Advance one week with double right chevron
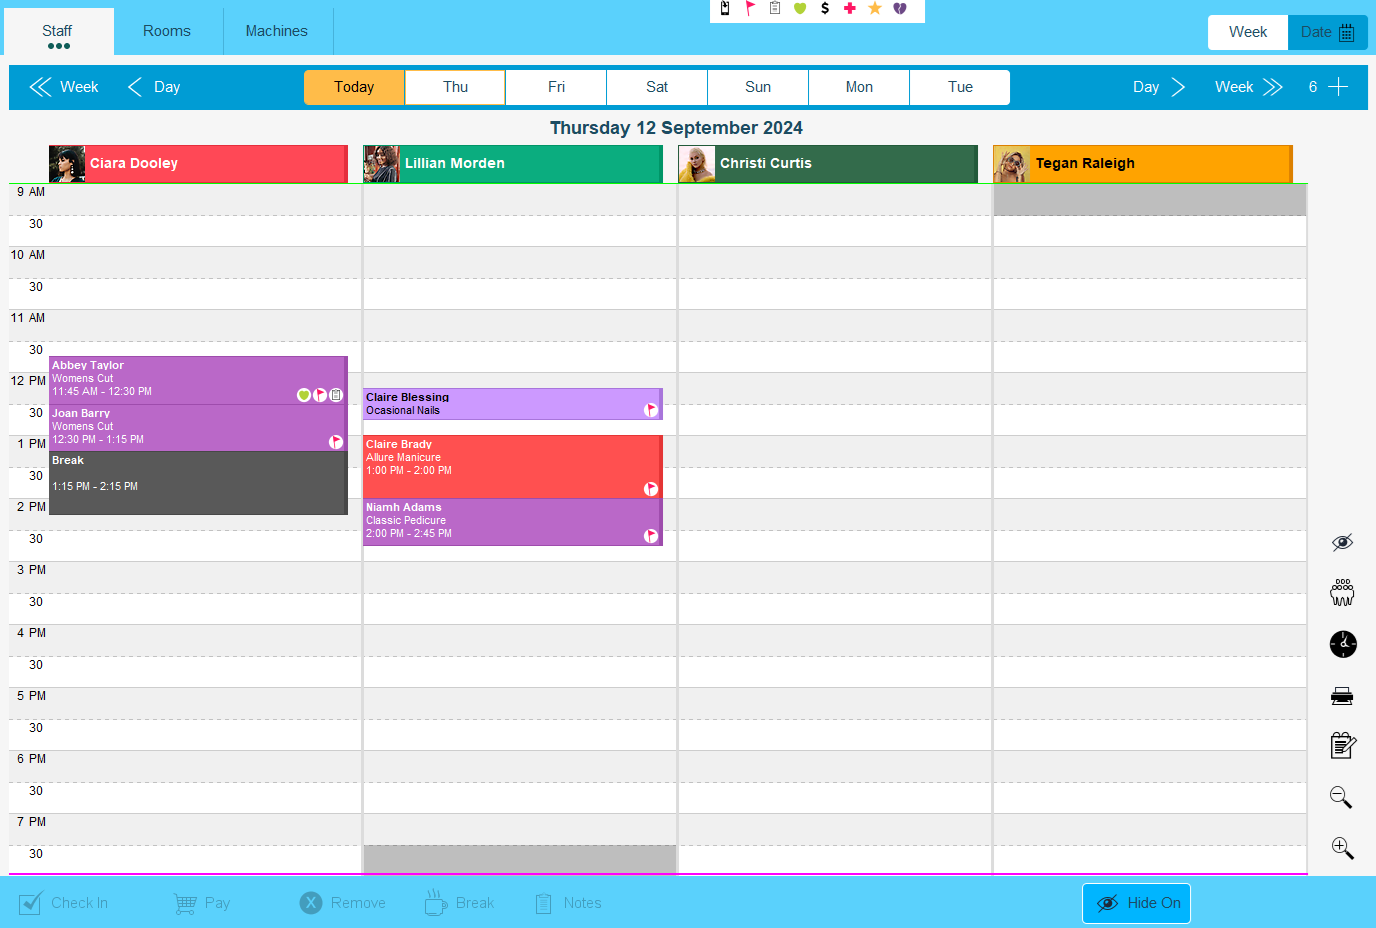1376x928 pixels. (x=1272, y=87)
